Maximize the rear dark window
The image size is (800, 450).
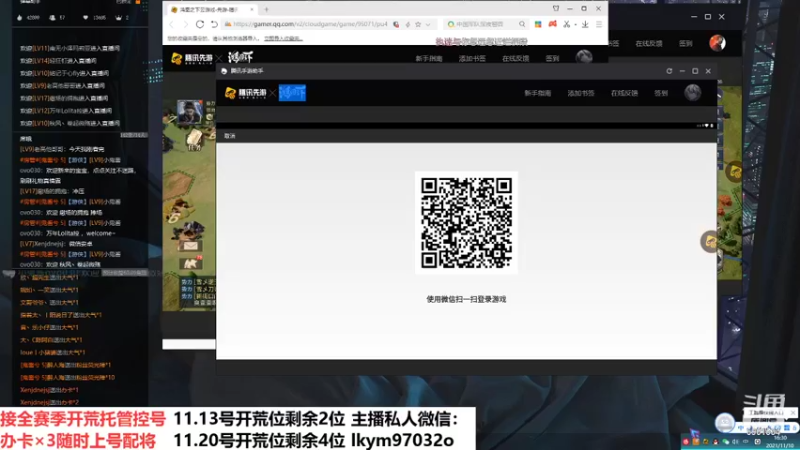(x=708, y=16)
